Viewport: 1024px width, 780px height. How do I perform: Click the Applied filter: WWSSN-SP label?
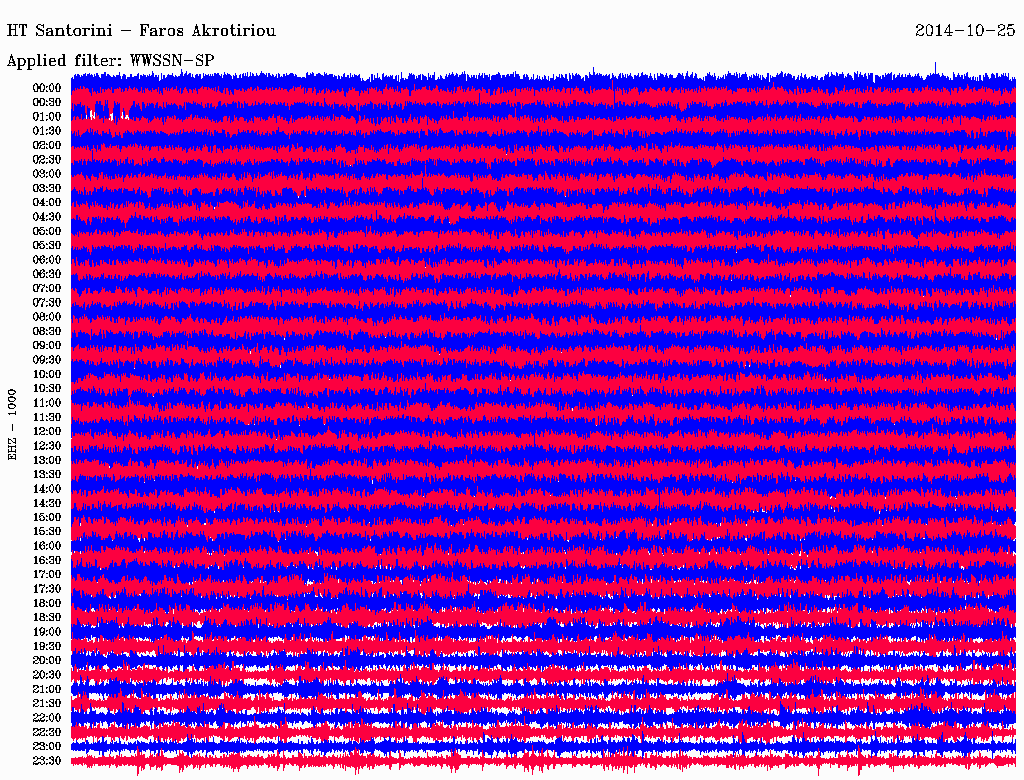[x=110, y=61]
